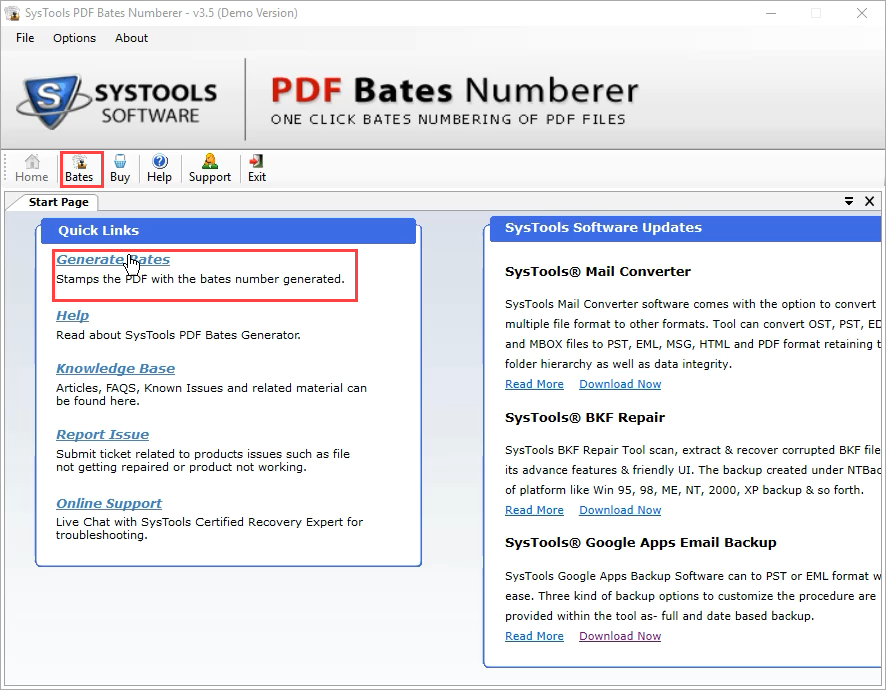Click the app icon in title bar
The height and width of the screenshot is (690, 886).
[12, 12]
